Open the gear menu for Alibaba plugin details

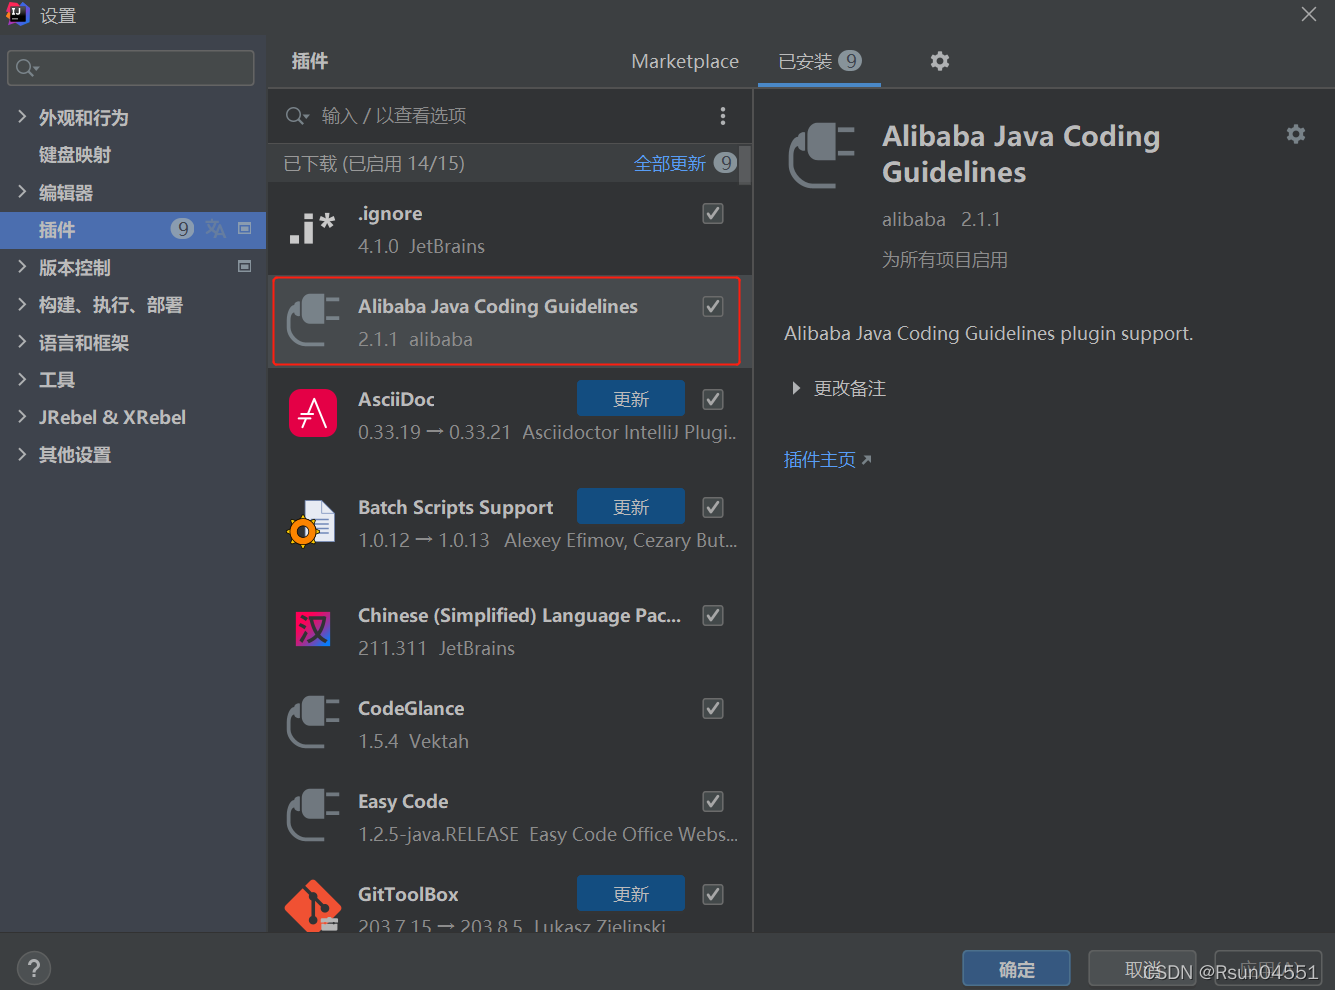[x=1296, y=134]
